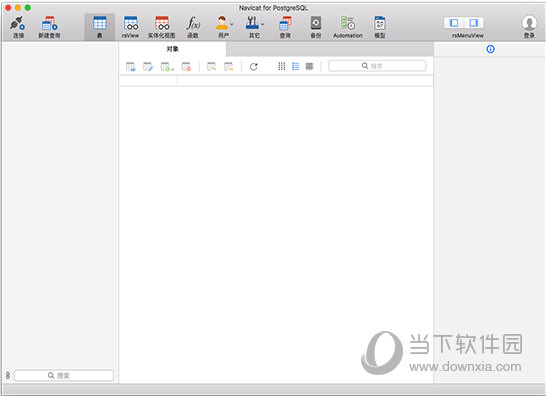
Task: Click the search field in object toolbar
Action: [x=377, y=66]
